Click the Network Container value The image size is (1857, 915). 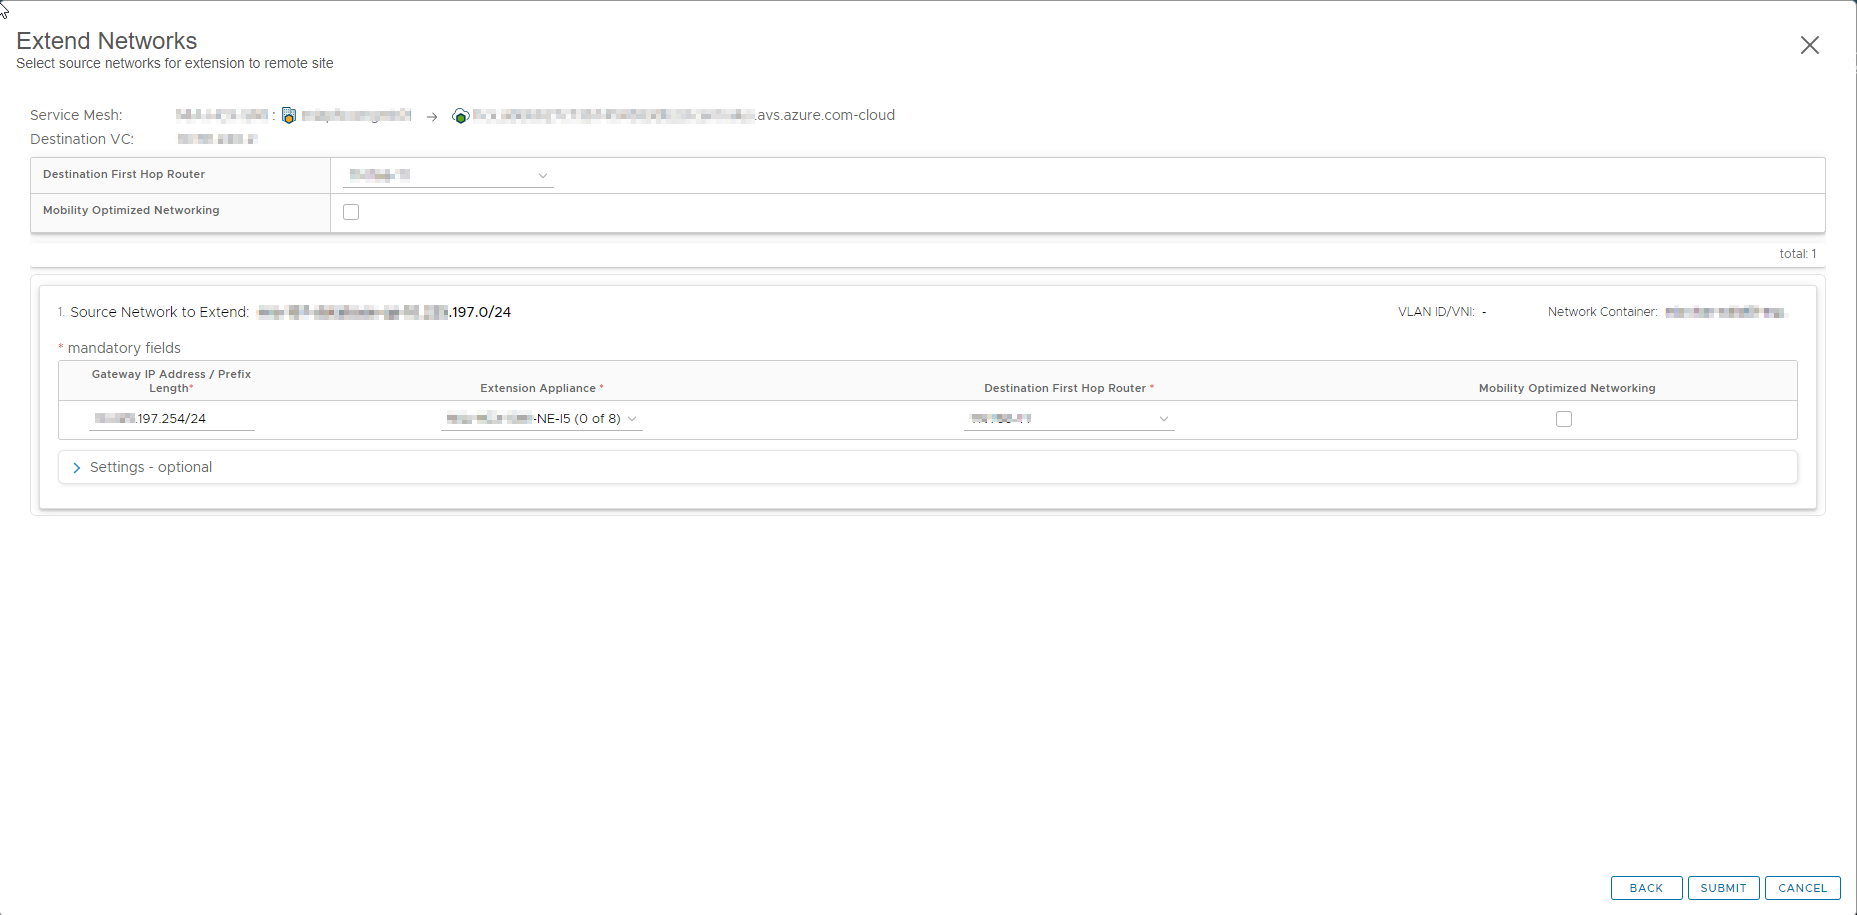click(1725, 312)
